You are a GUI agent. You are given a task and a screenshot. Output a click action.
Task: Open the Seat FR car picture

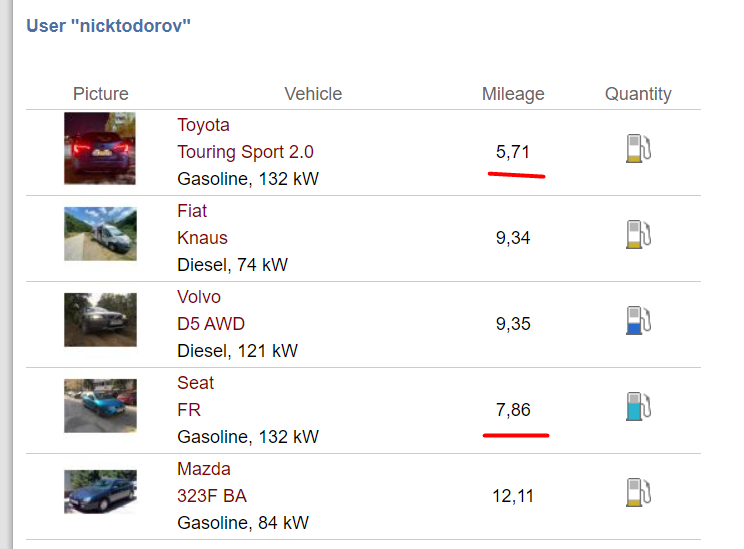coord(100,406)
